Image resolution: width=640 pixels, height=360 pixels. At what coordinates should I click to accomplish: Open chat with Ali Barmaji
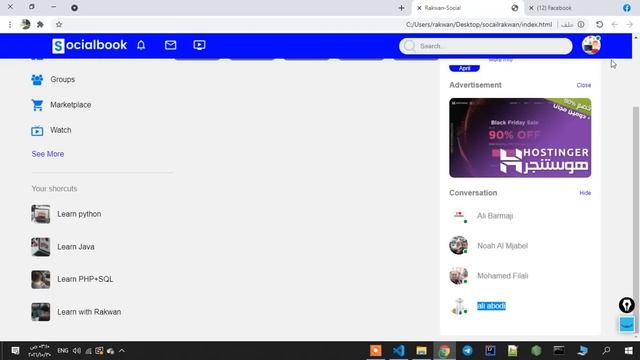[x=495, y=216]
